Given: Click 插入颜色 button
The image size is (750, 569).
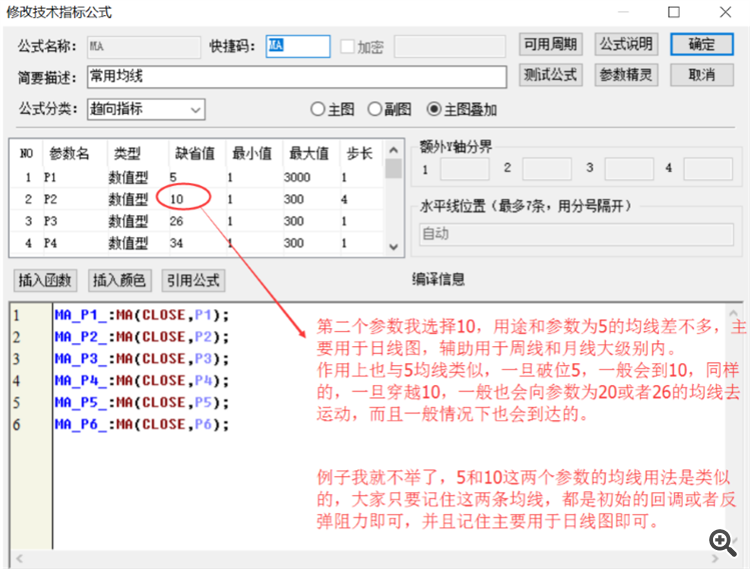Looking at the screenshot, I should (x=120, y=280).
